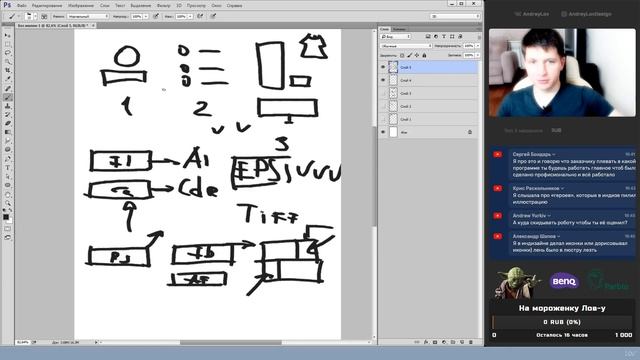Click the background color swatch
Image resolution: width=640 pixels, height=360 pixels.
(x=9, y=220)
